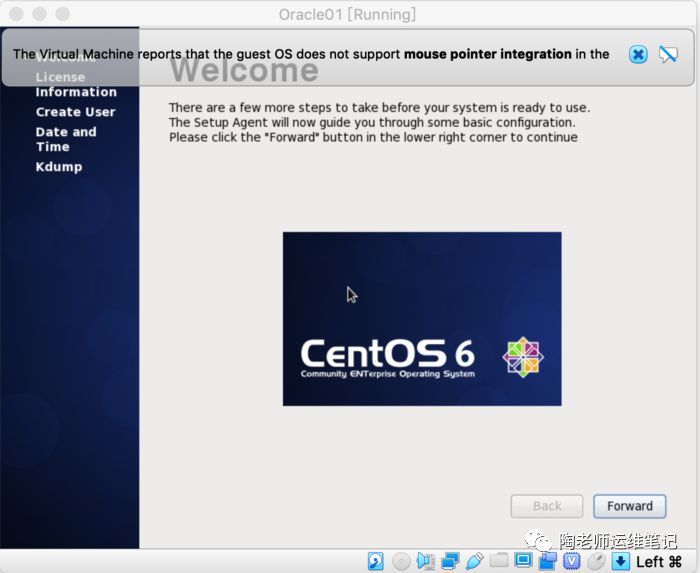The image size is (700, 573).
Task: Suppress future mouse integration notification messages
Action: 668,54
